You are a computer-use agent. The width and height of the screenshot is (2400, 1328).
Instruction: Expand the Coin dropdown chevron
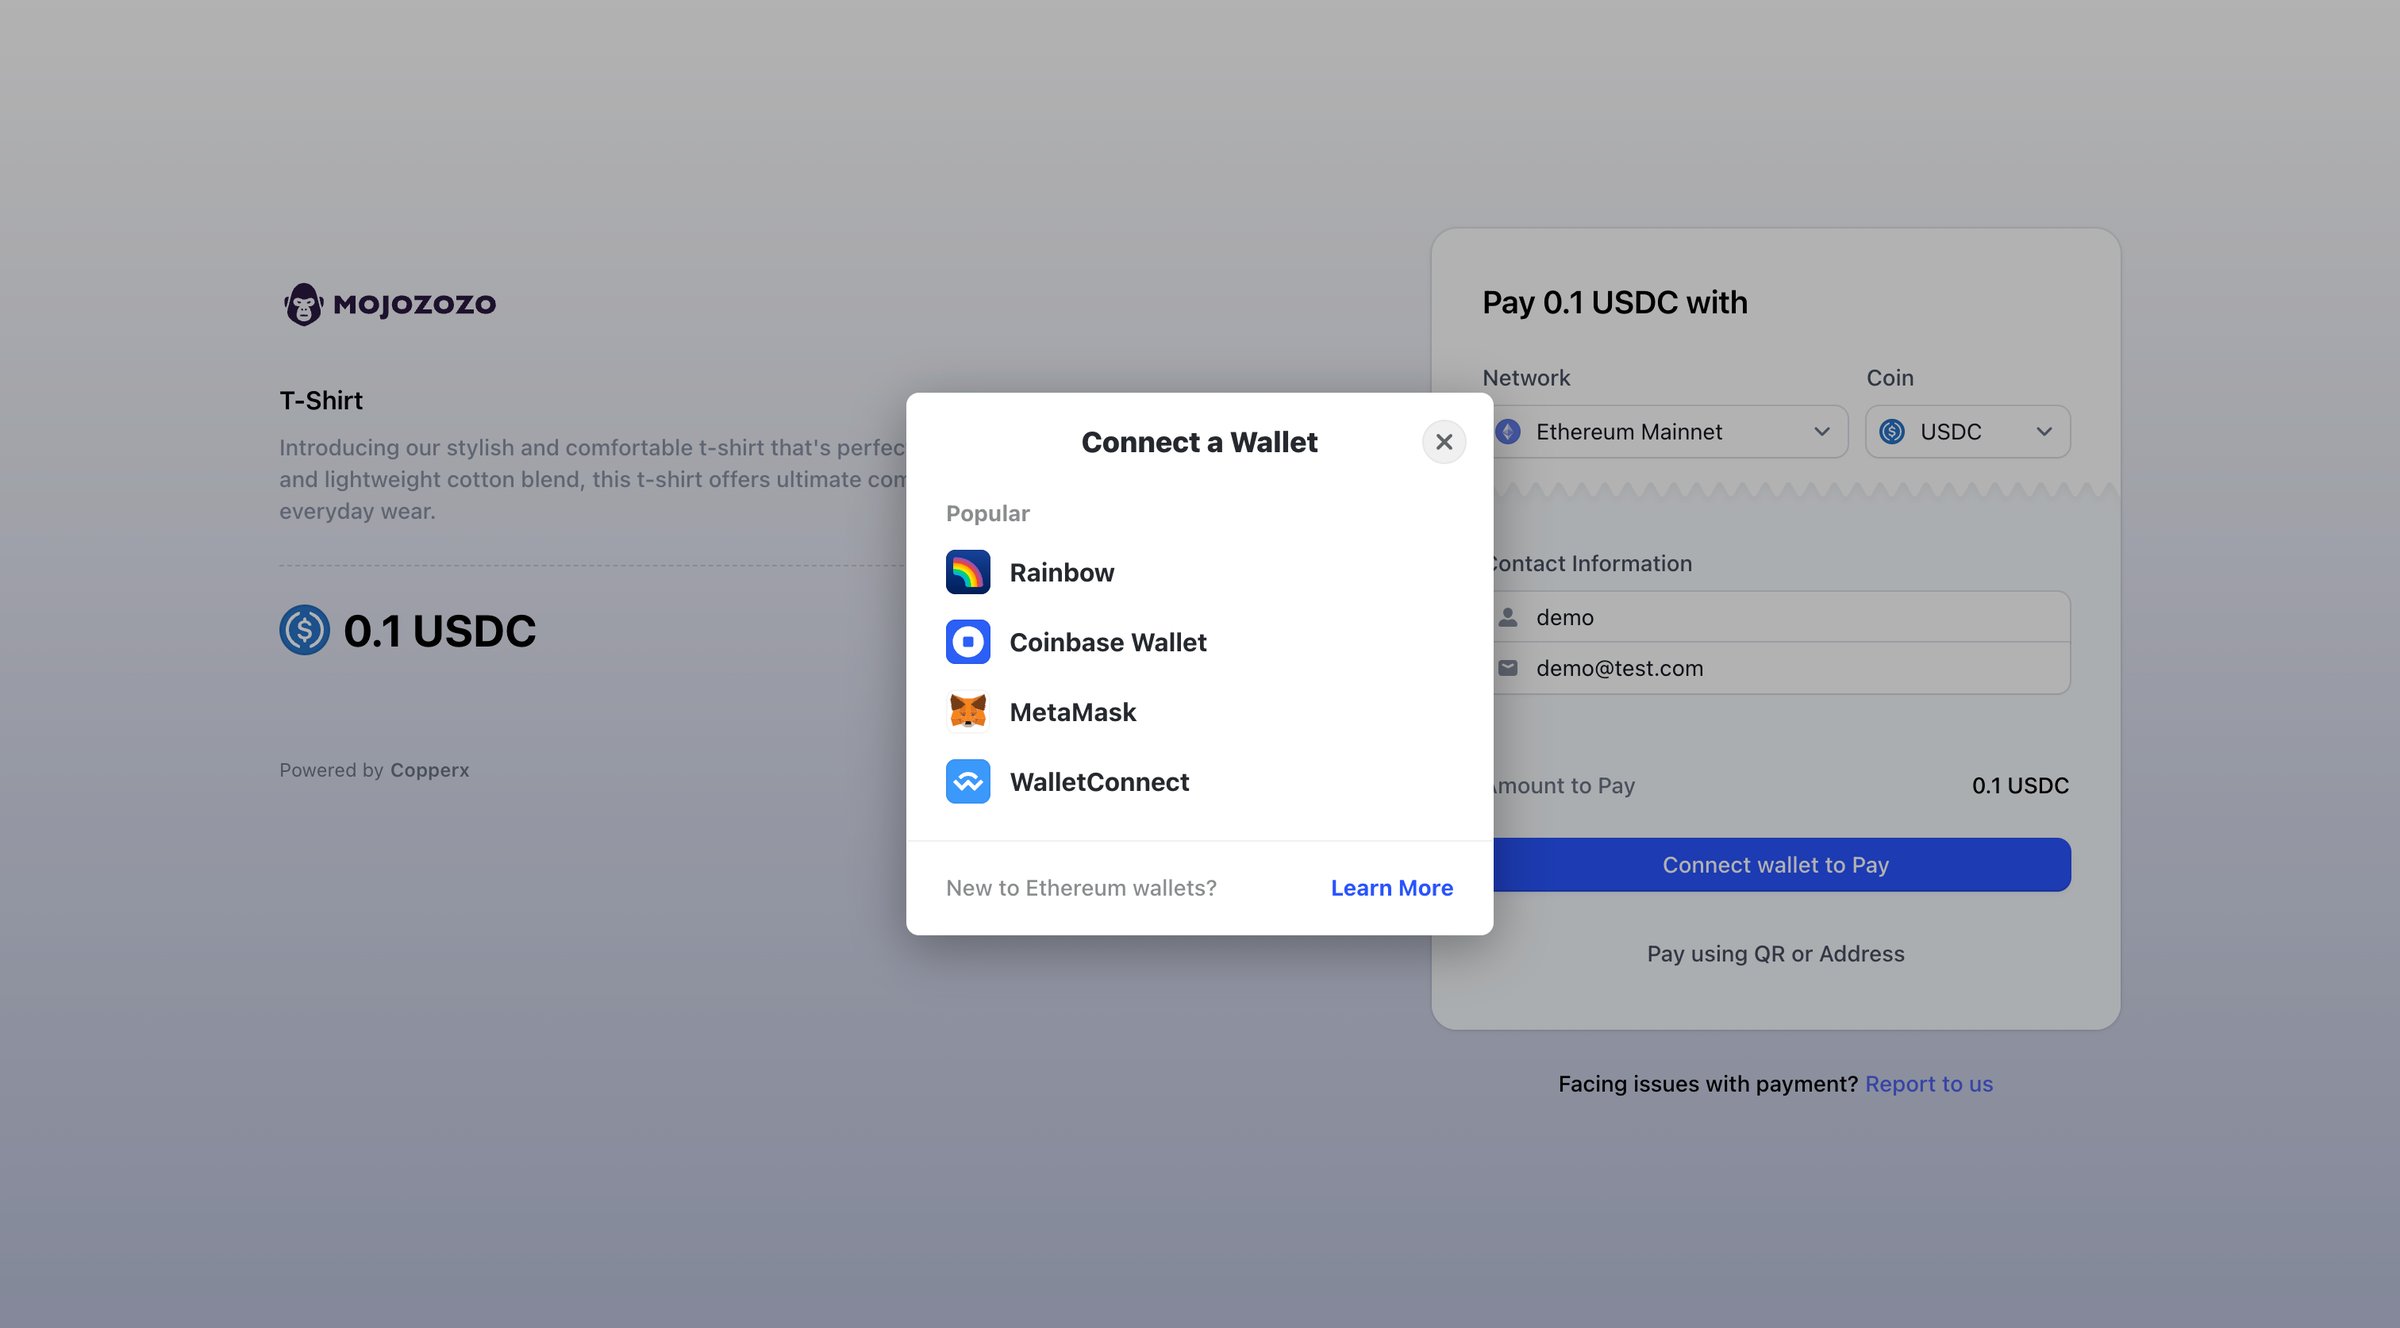coord(2044,432)
